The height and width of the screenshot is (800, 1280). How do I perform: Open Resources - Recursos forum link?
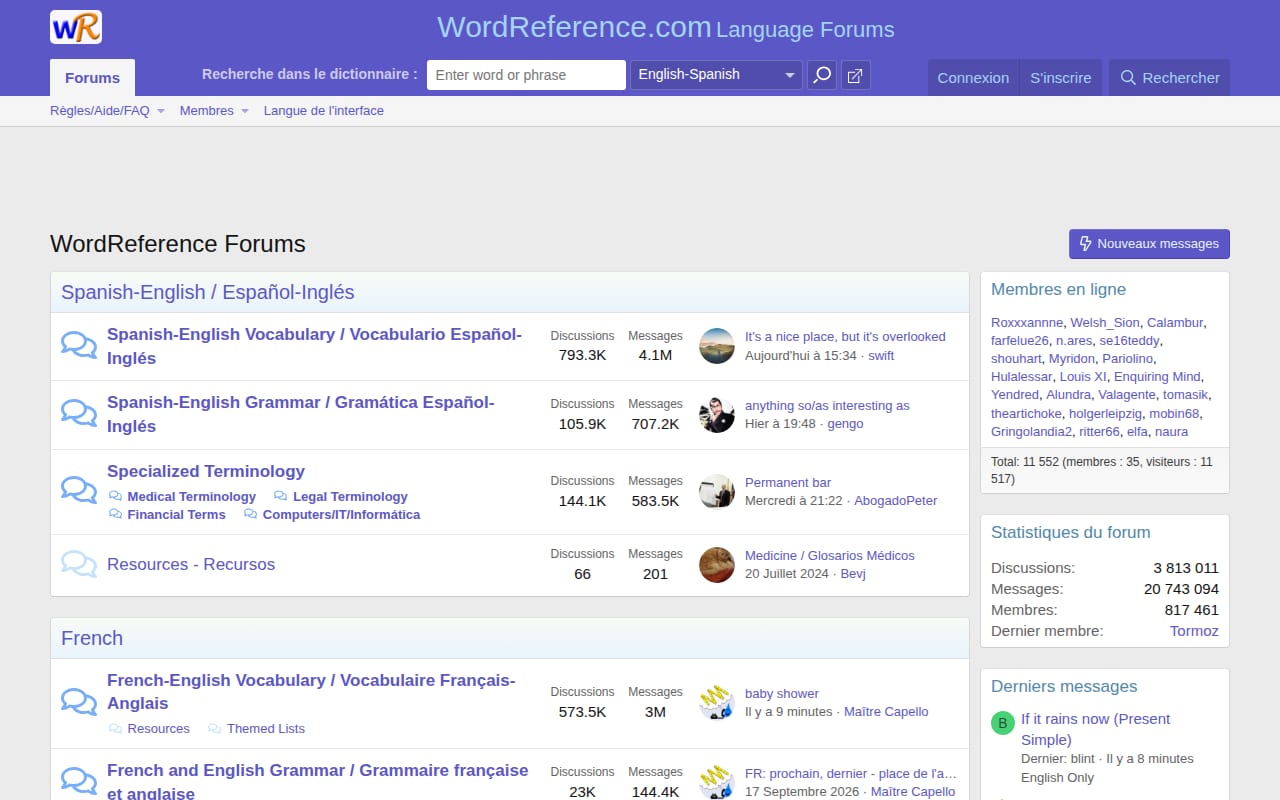coord(191,564)
